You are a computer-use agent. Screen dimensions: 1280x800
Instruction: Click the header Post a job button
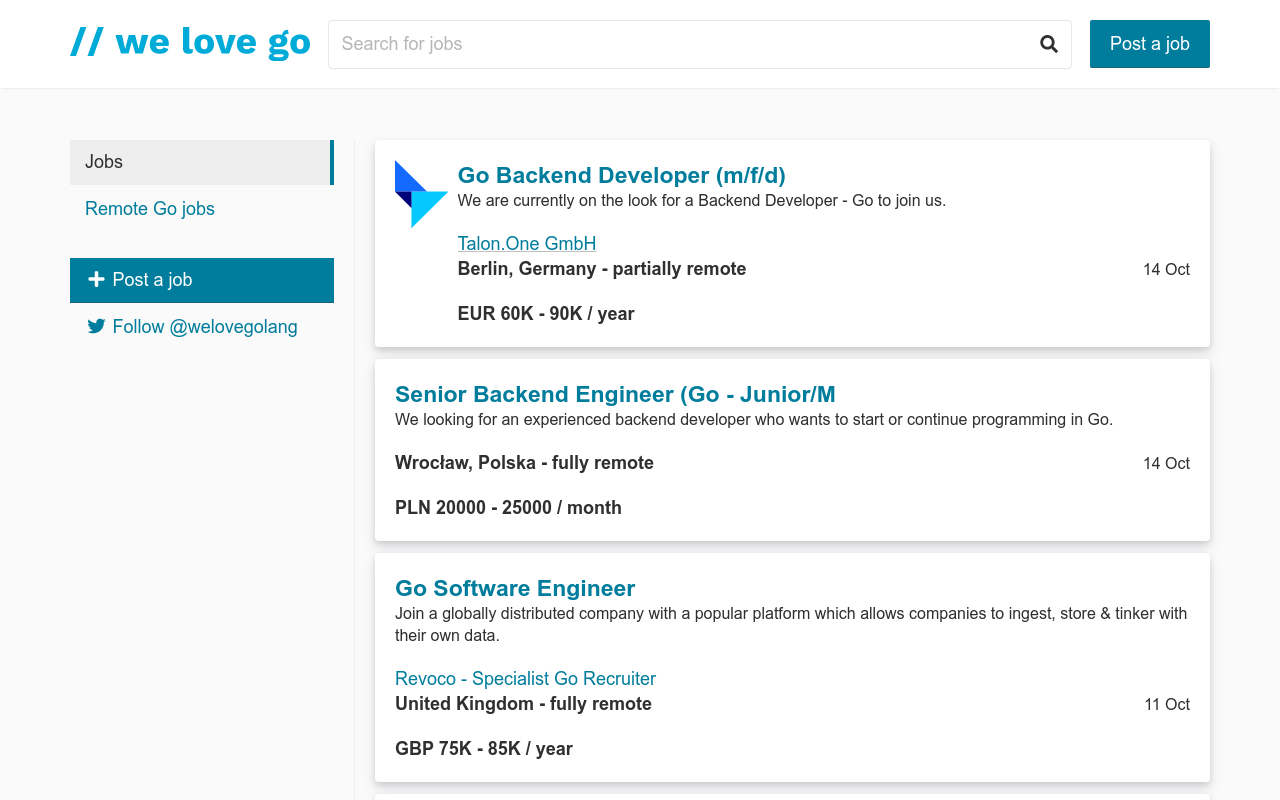1149,44
